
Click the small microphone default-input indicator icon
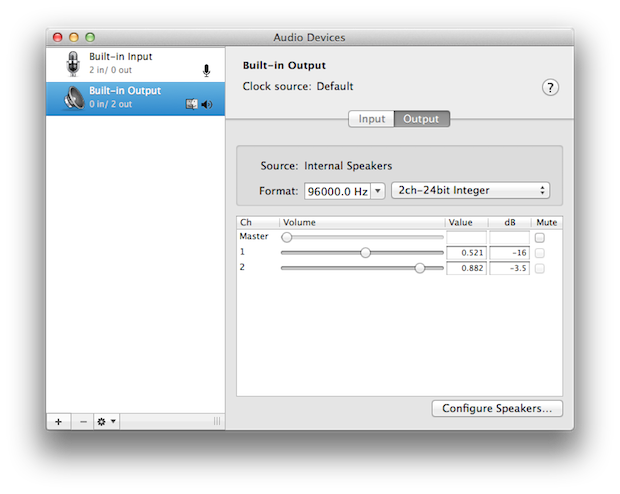(206, 71)
